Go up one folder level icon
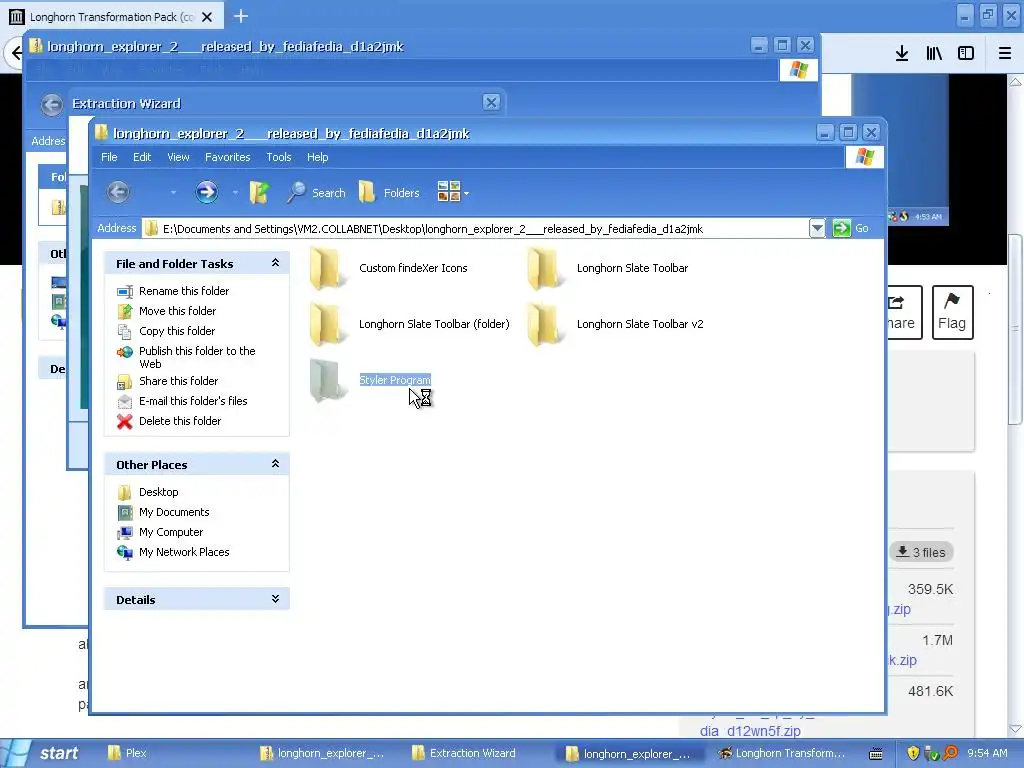This screenshot has width=1024, height=768. tap(259, 192)
